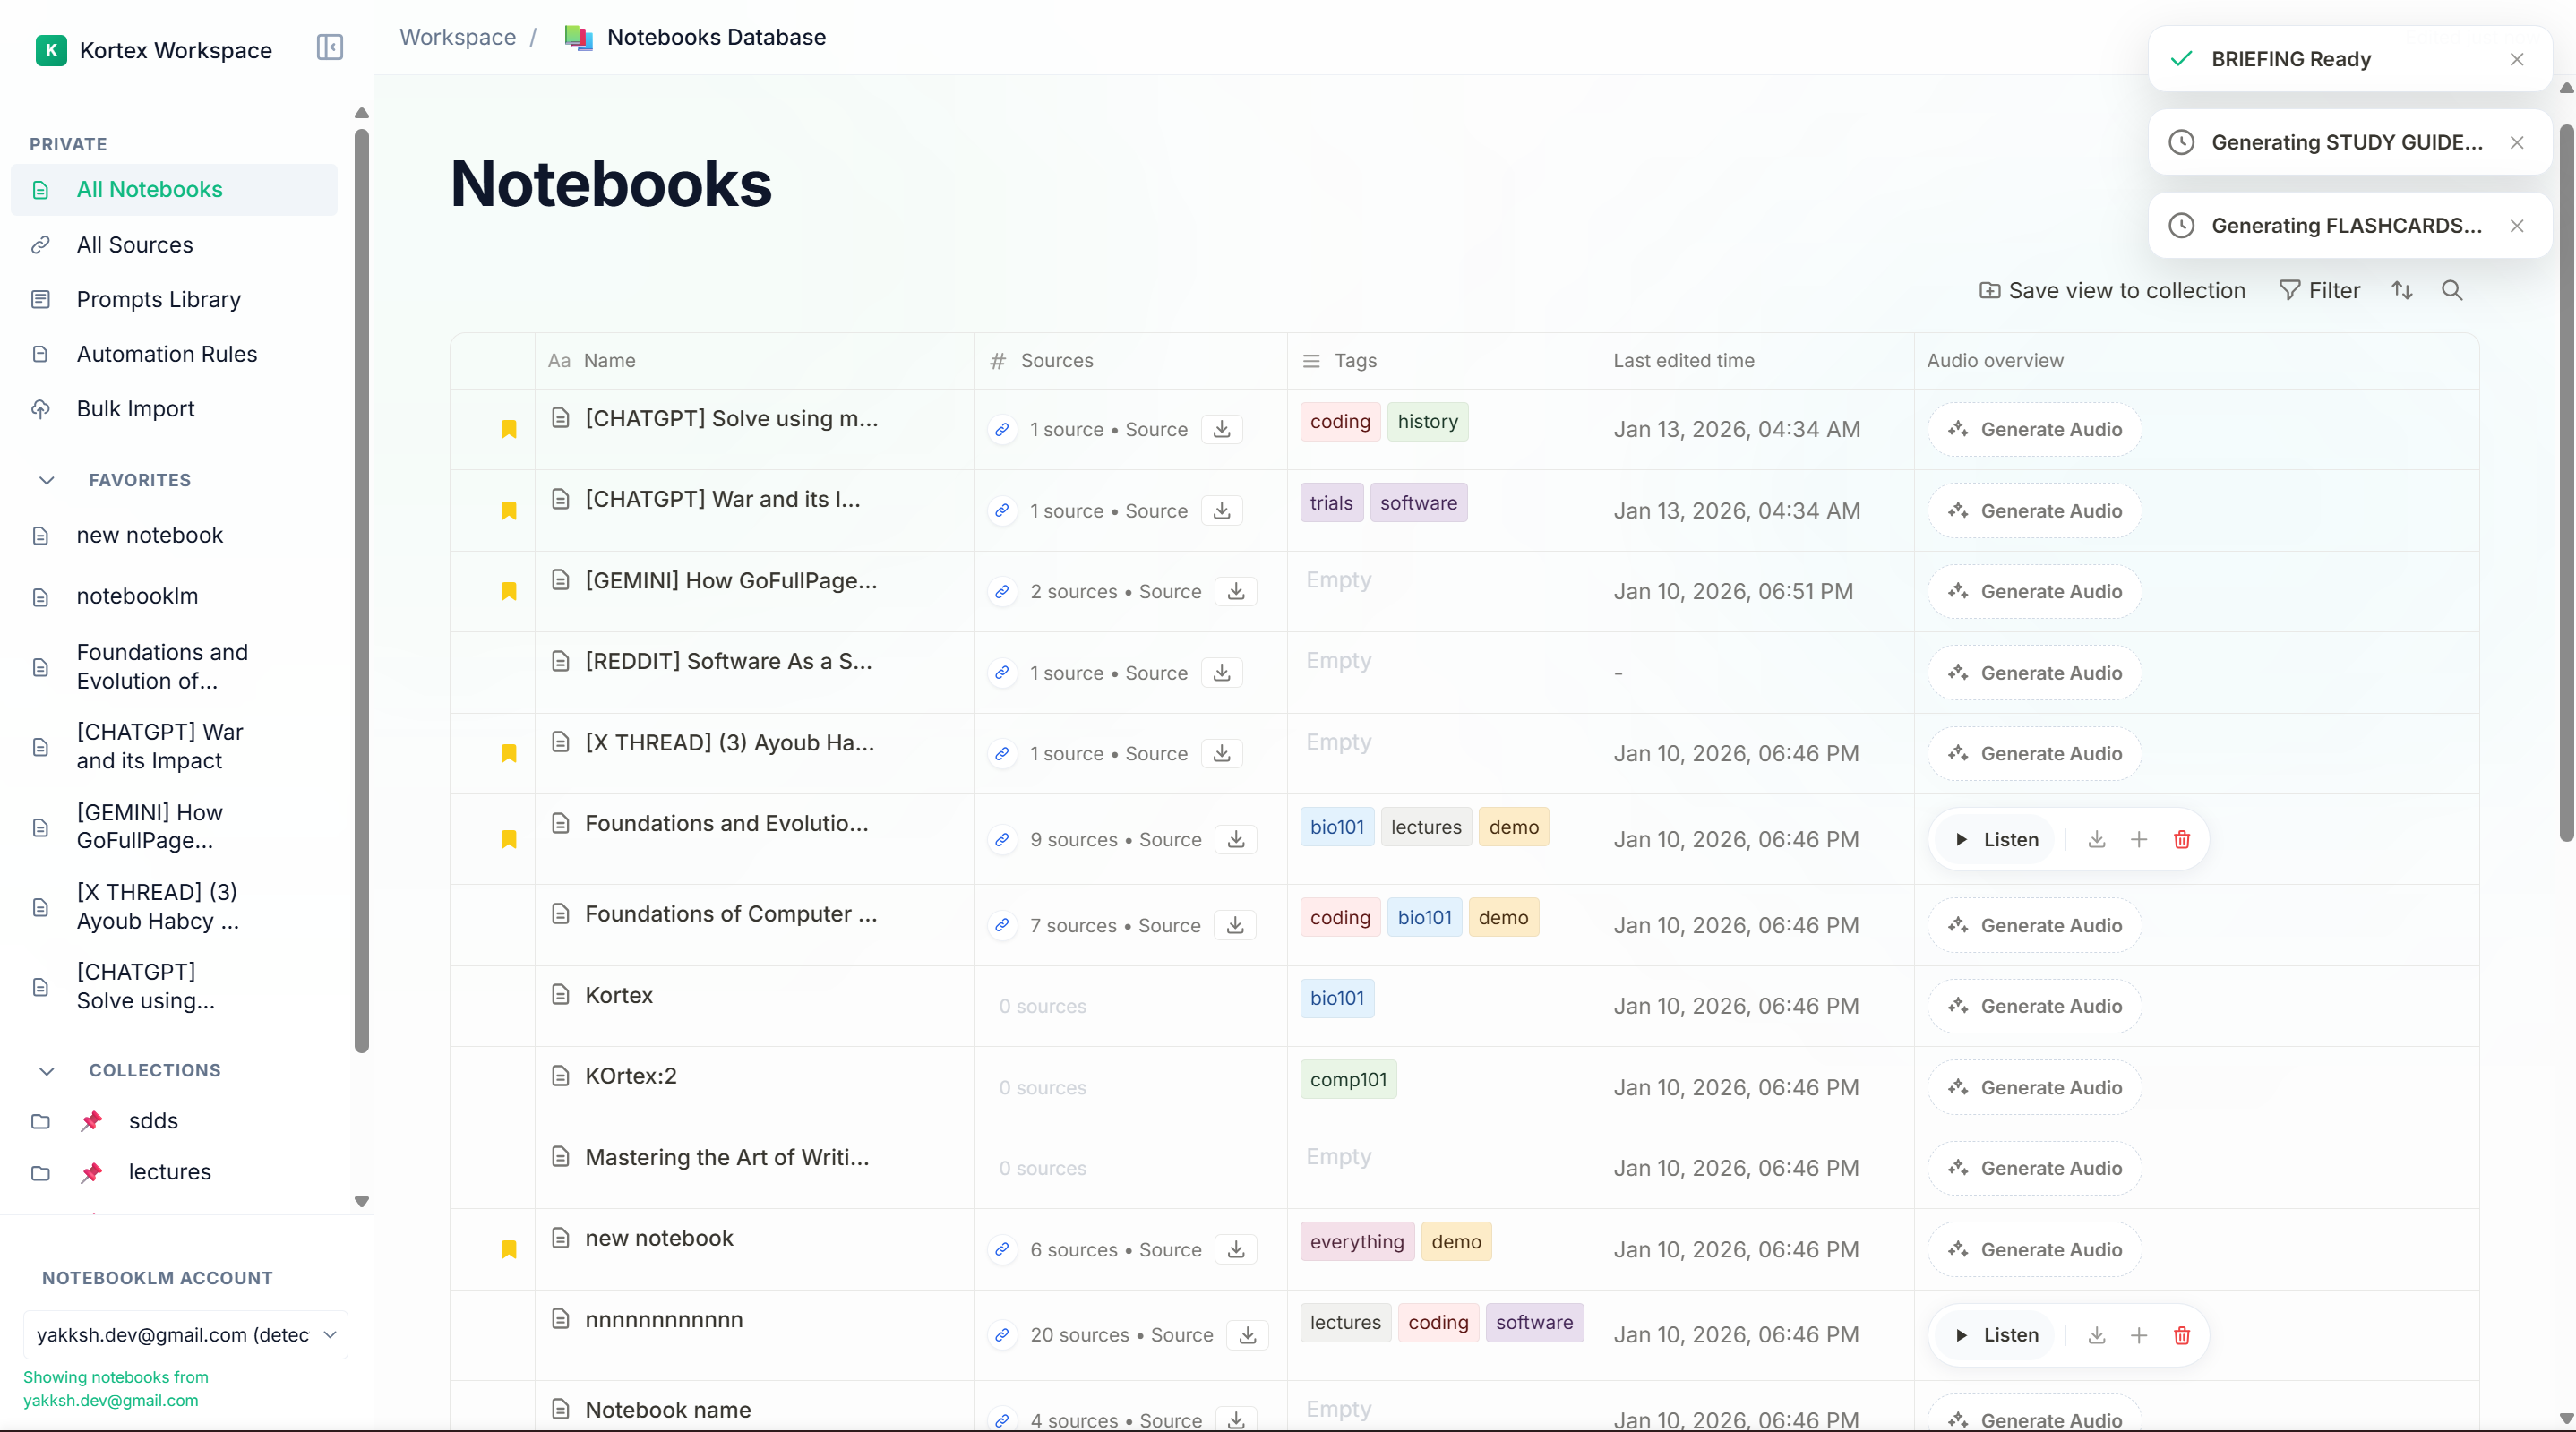Open the Tags column header menu
This screenshot has height=1432, width=2576.
point(1443,360)
